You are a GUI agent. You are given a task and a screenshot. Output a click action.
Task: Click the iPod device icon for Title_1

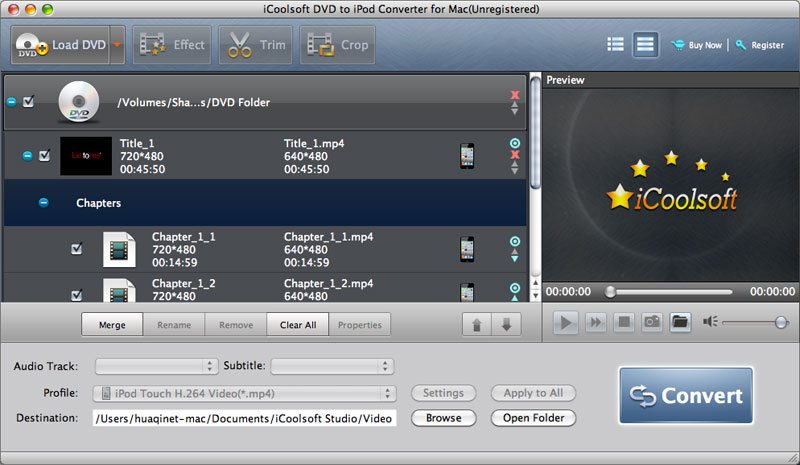(466, 156)
